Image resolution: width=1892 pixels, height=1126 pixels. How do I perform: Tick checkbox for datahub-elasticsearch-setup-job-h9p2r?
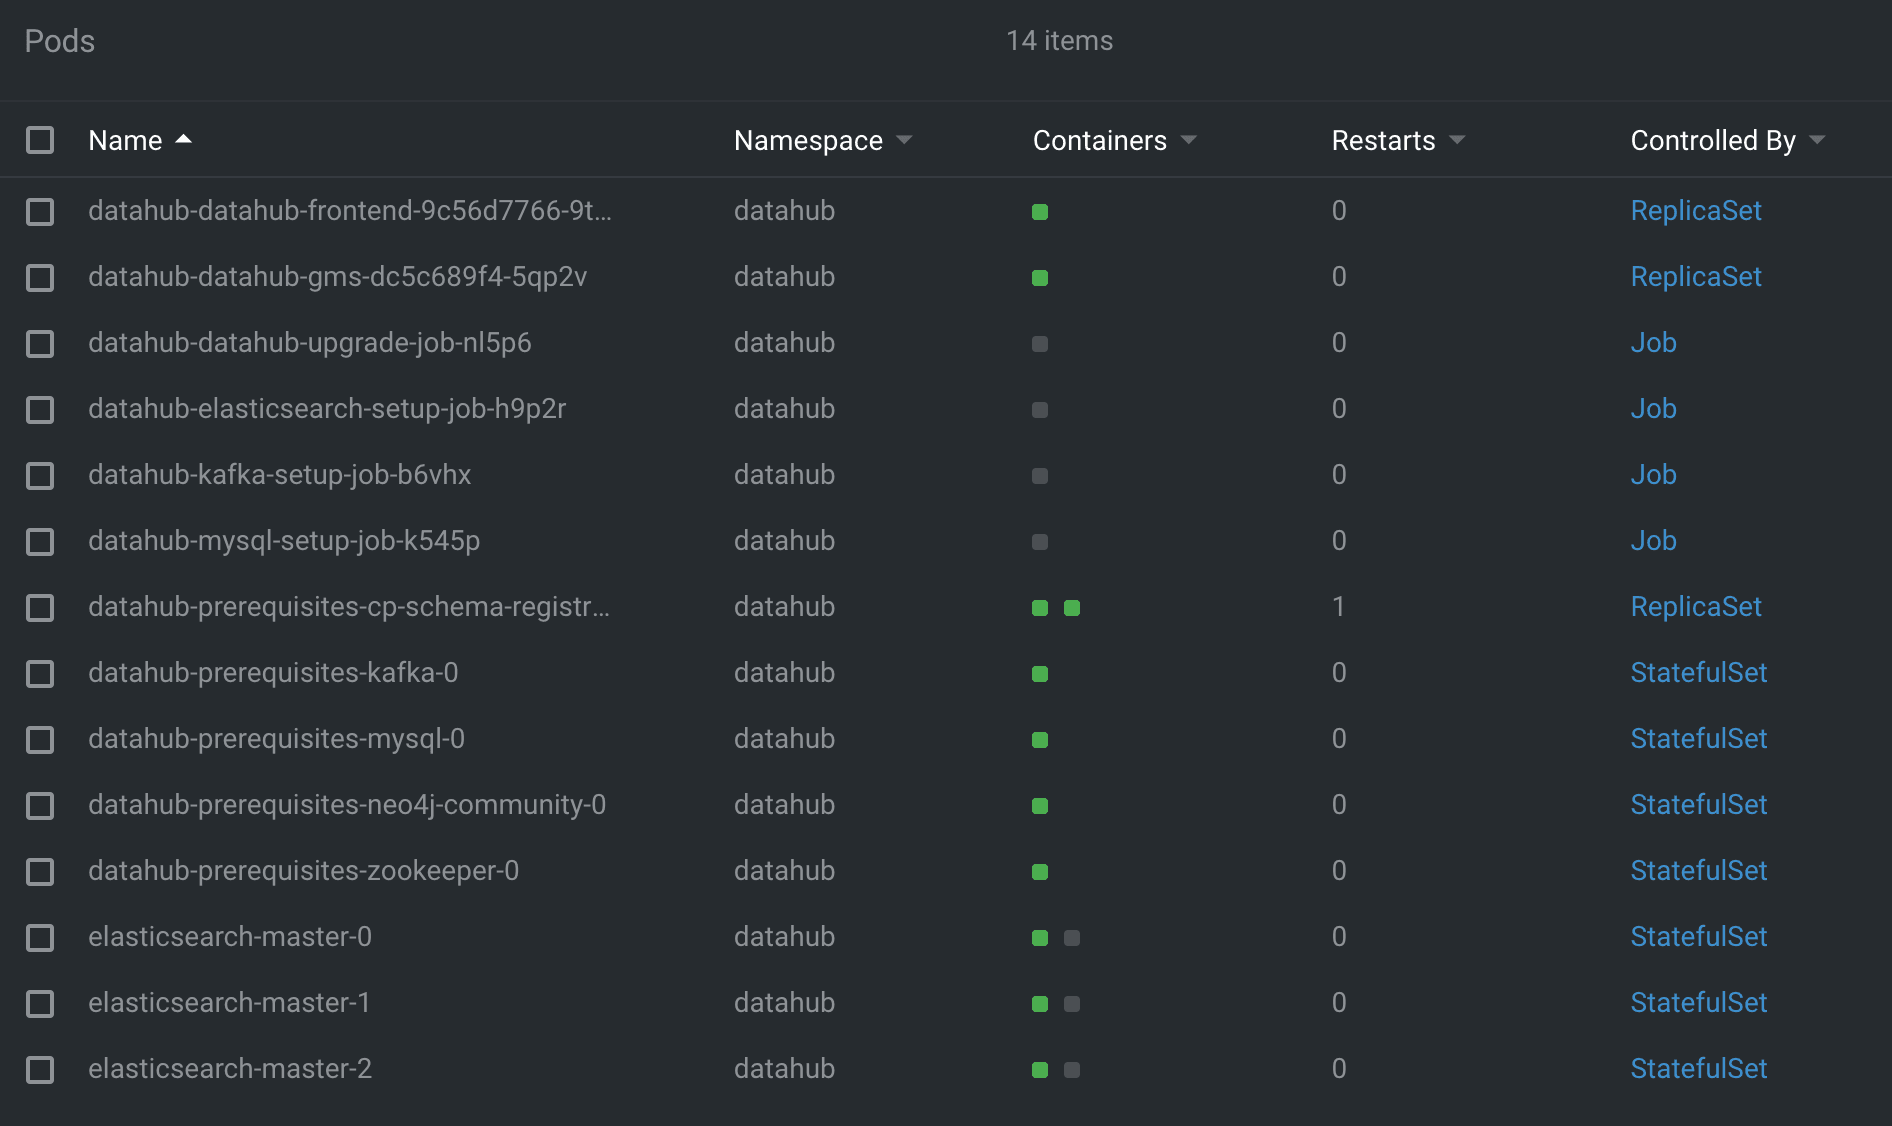click(40, 409)
